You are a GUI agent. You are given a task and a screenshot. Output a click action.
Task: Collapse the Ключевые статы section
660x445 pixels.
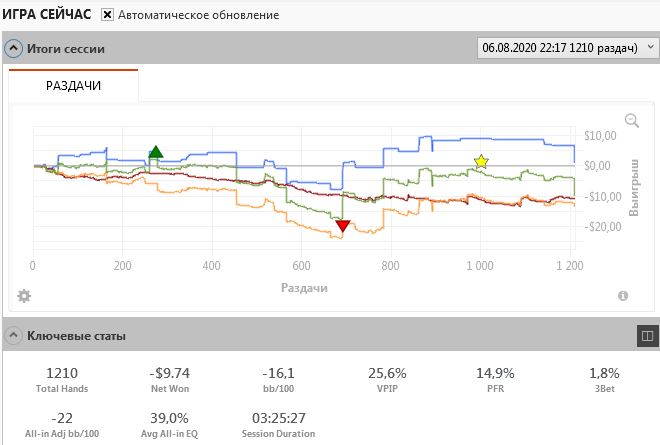(13, 336)
